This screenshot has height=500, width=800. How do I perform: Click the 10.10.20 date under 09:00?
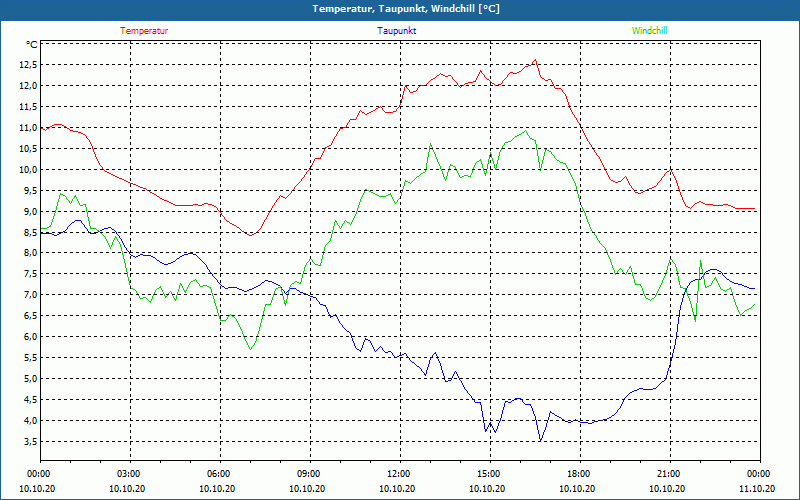(x=307, y=488)
